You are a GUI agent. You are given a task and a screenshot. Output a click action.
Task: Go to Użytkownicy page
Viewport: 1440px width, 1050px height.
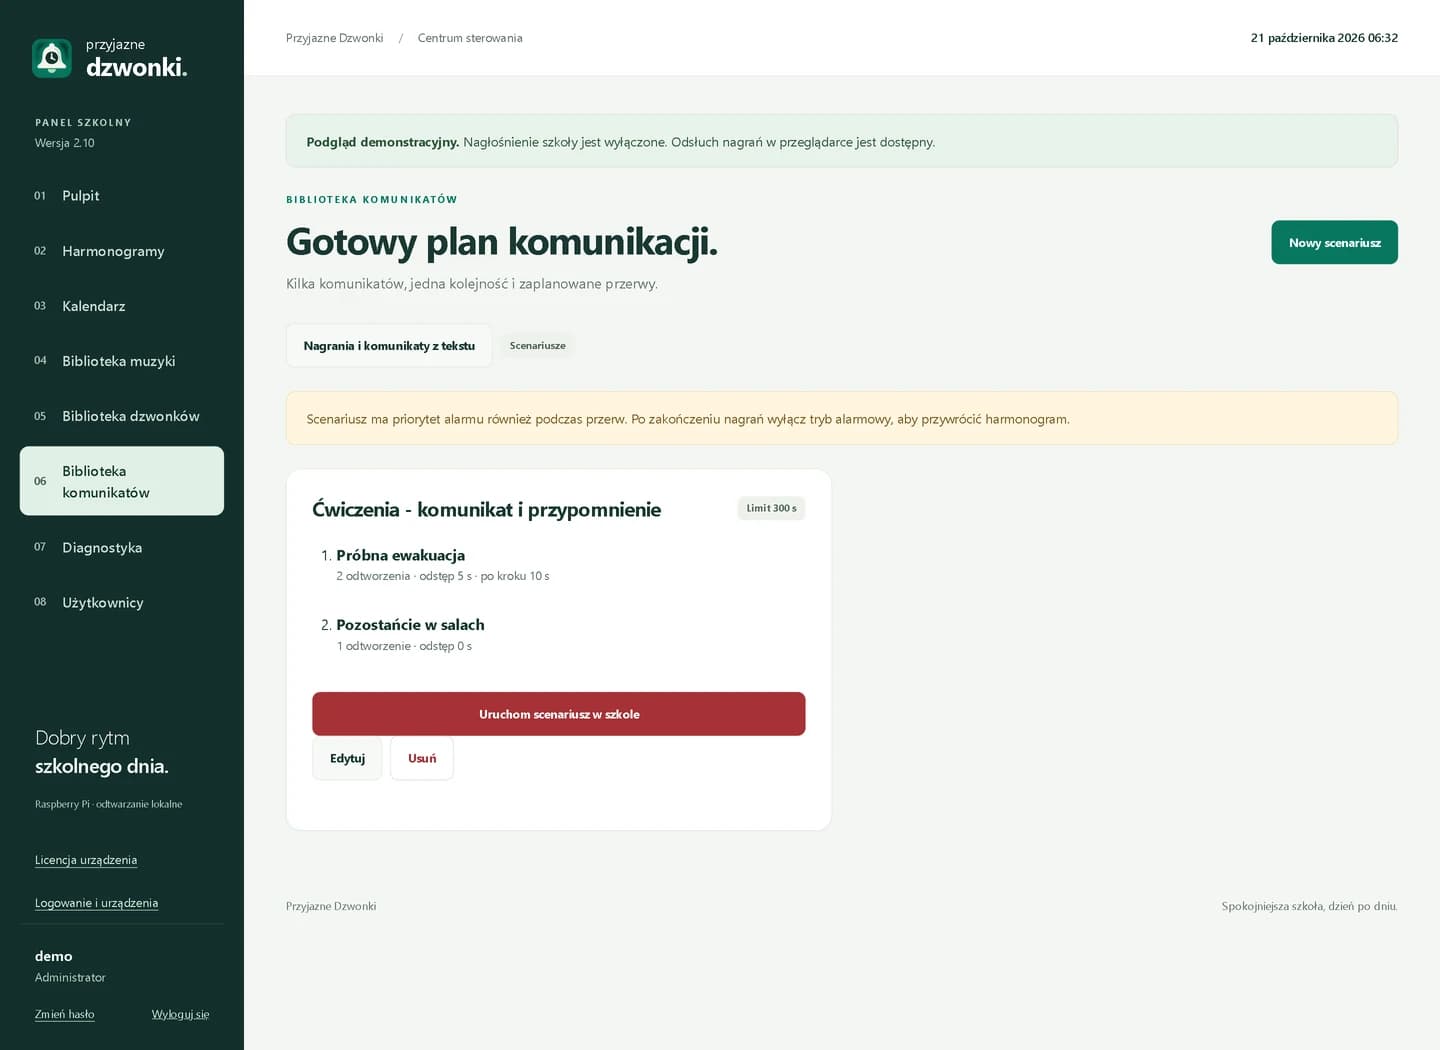[122, 602]
